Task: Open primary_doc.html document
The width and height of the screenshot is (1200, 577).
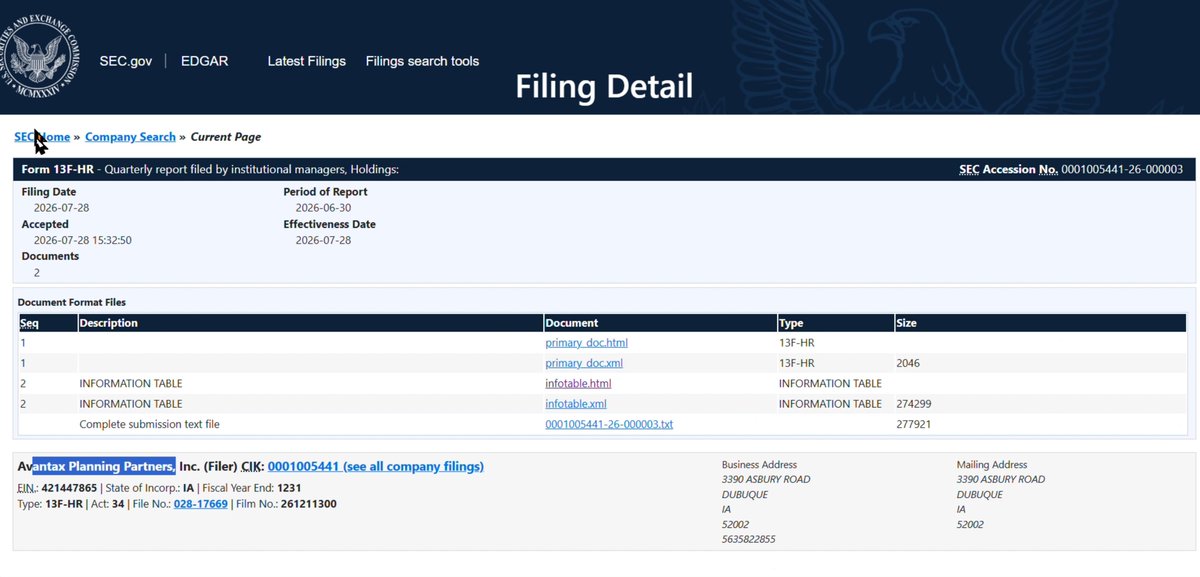Action: point(586,343)
